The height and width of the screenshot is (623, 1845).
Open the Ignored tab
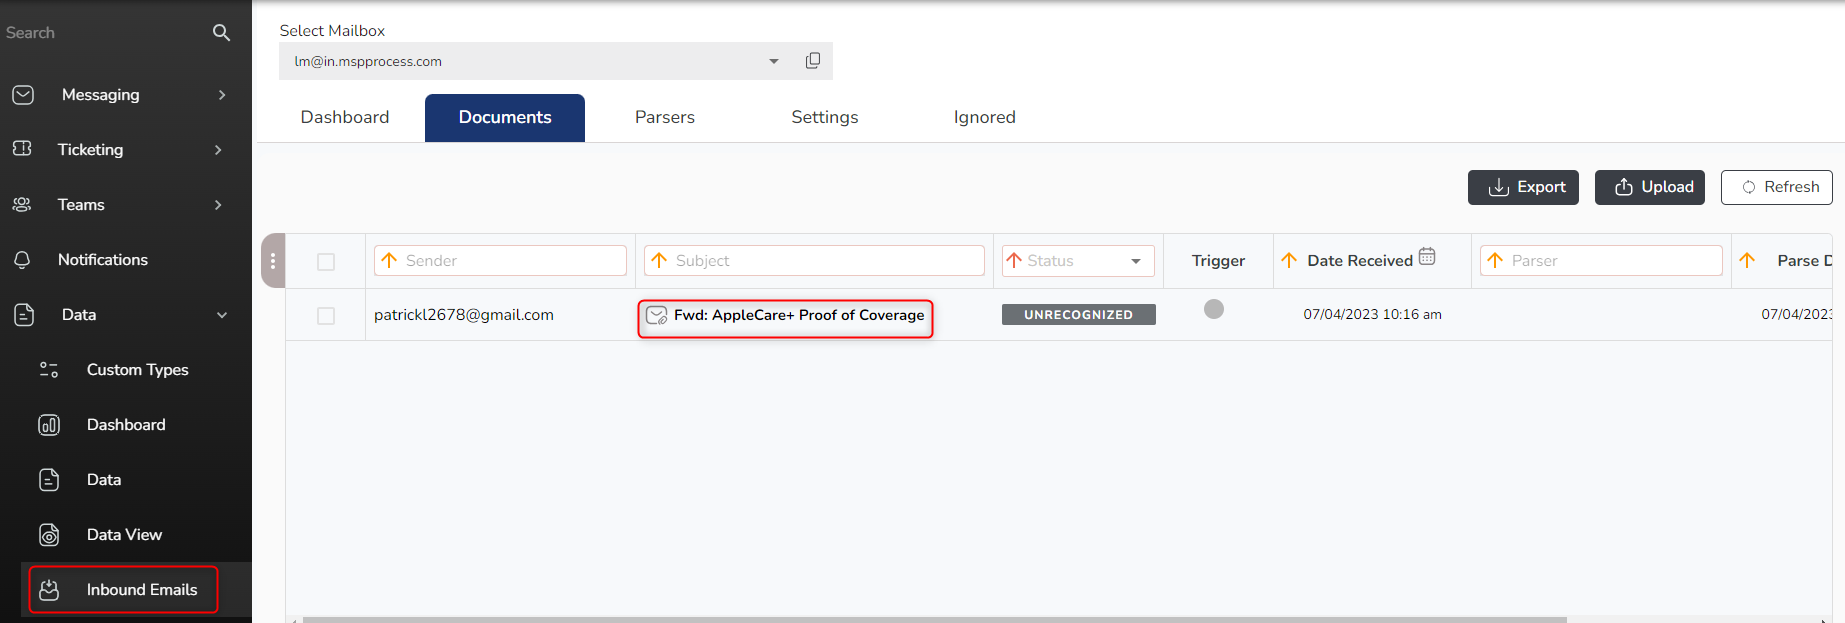(x=984, y=117)
